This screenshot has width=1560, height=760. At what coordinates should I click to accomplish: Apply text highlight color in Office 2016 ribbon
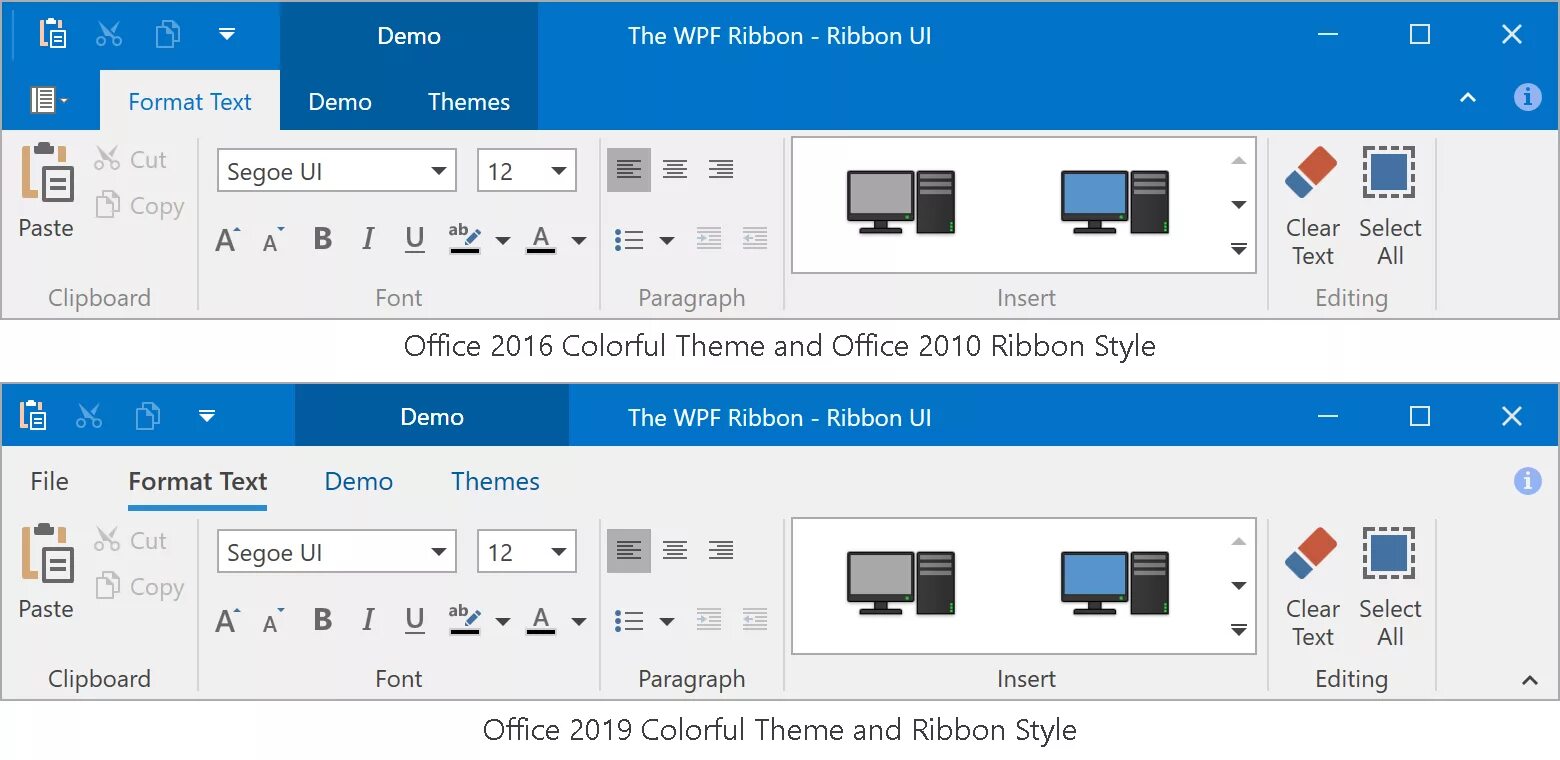tap(464, 240)
